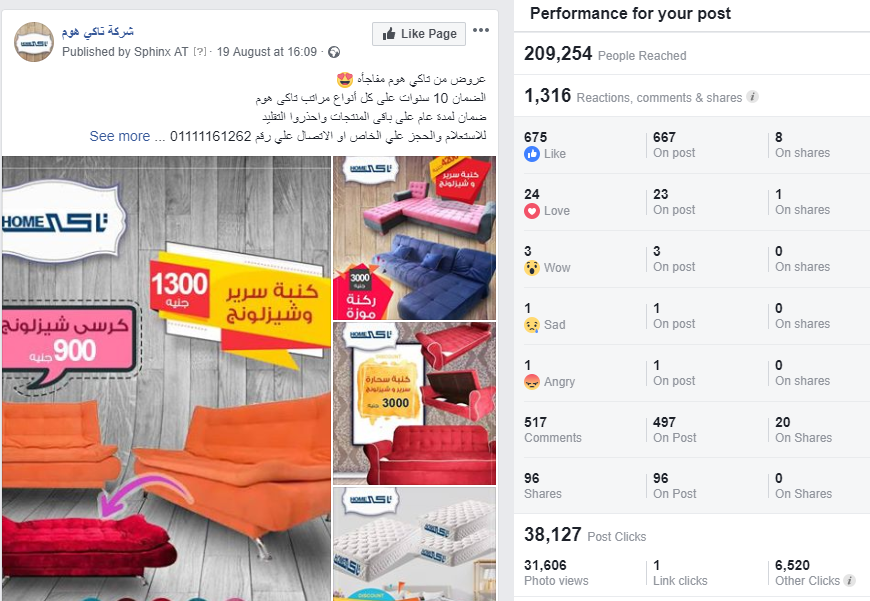Click the [?] help marker after Sphinx AT

(200, 52)
